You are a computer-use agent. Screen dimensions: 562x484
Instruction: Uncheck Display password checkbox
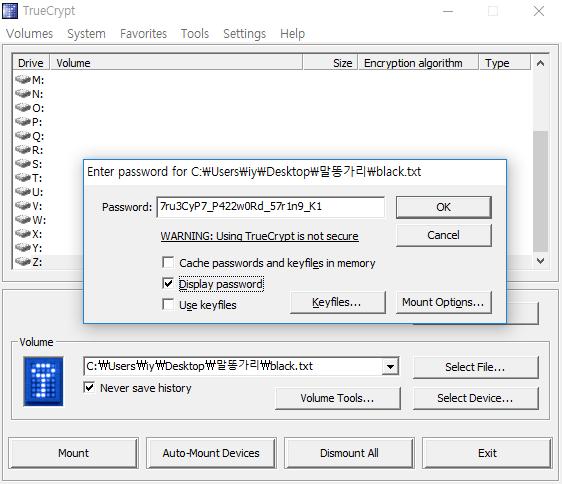coord(168,284)
